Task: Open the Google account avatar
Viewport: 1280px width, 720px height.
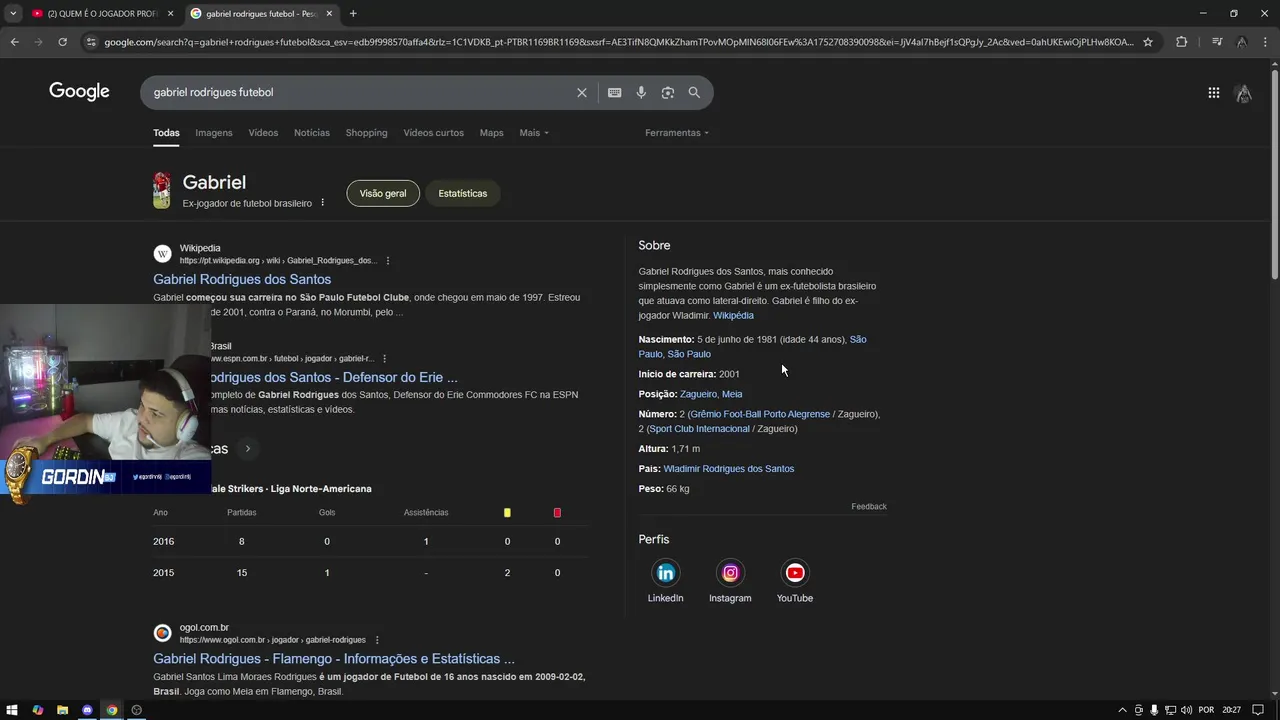Action: coord(1243,93)
